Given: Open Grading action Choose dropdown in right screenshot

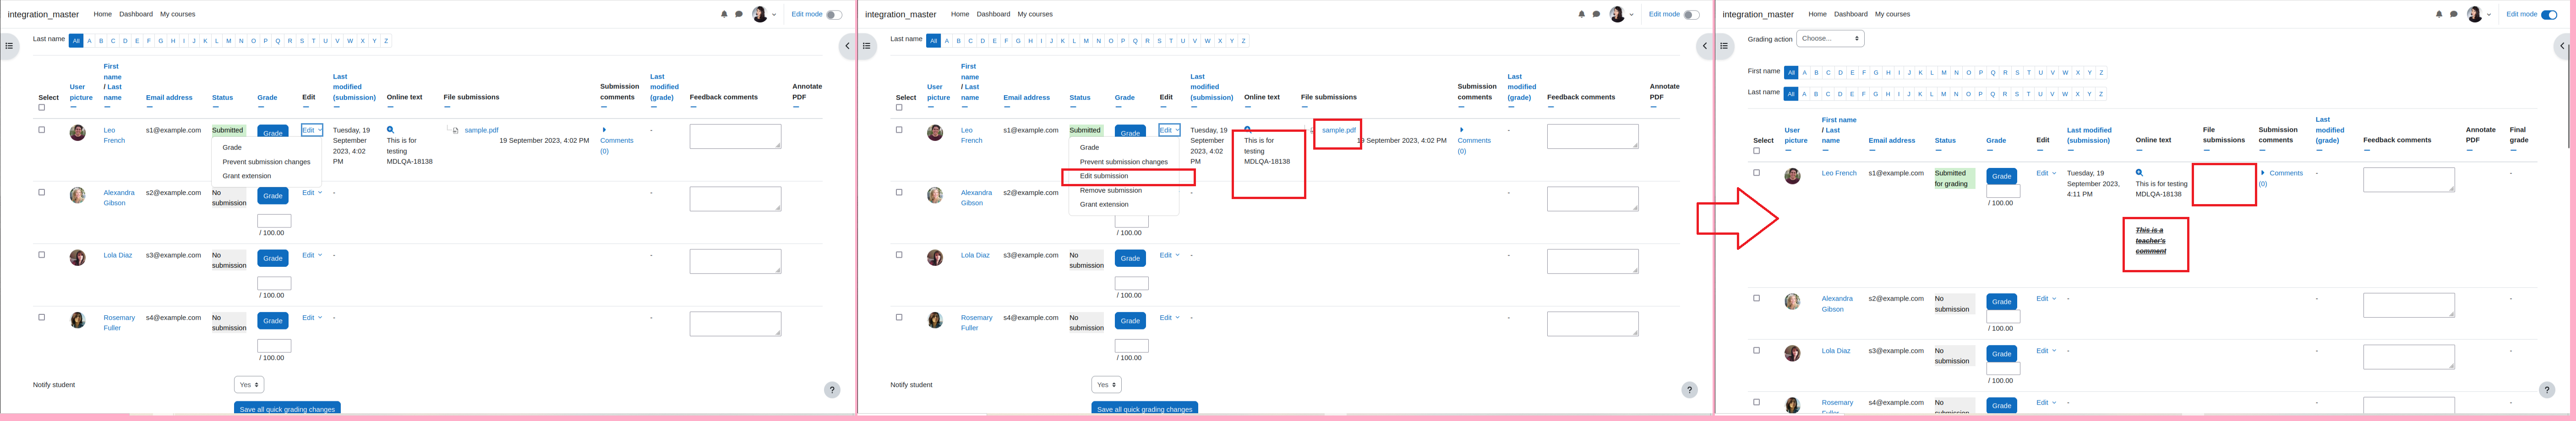Looking at the screenshot, I should [x=1830, y=39].
